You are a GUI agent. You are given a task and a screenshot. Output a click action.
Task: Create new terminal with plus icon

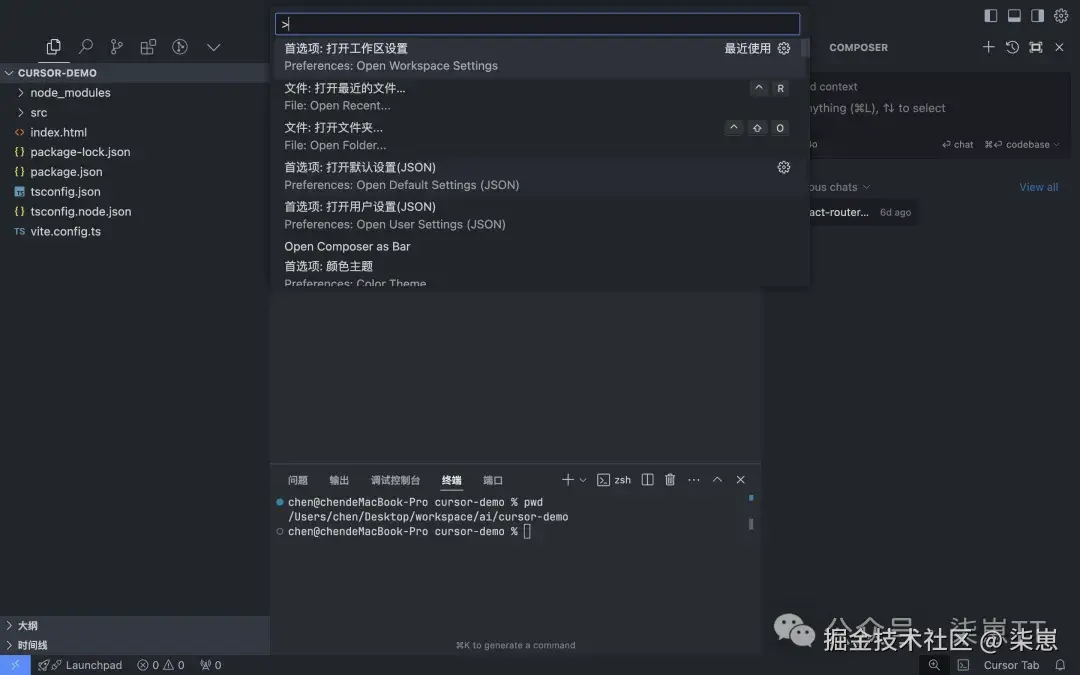[x=568, y=479]
